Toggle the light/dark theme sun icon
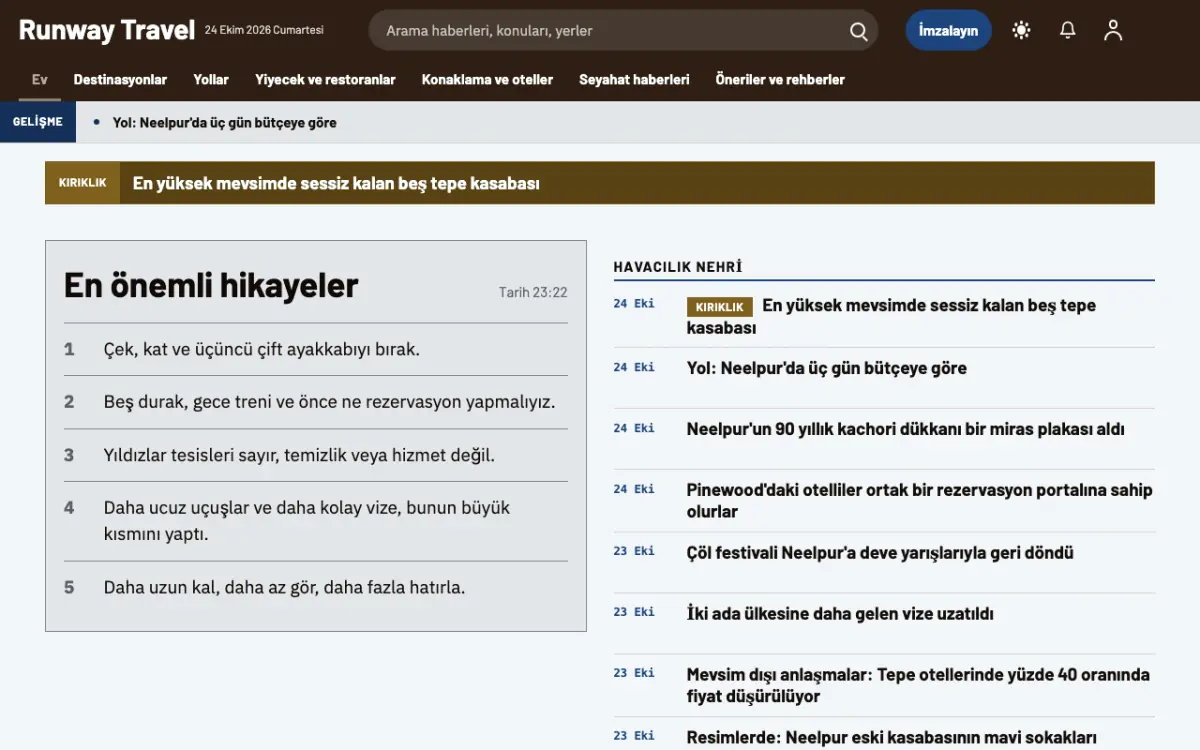This screenshot has width=1200, height=750. click(1021, 30)
